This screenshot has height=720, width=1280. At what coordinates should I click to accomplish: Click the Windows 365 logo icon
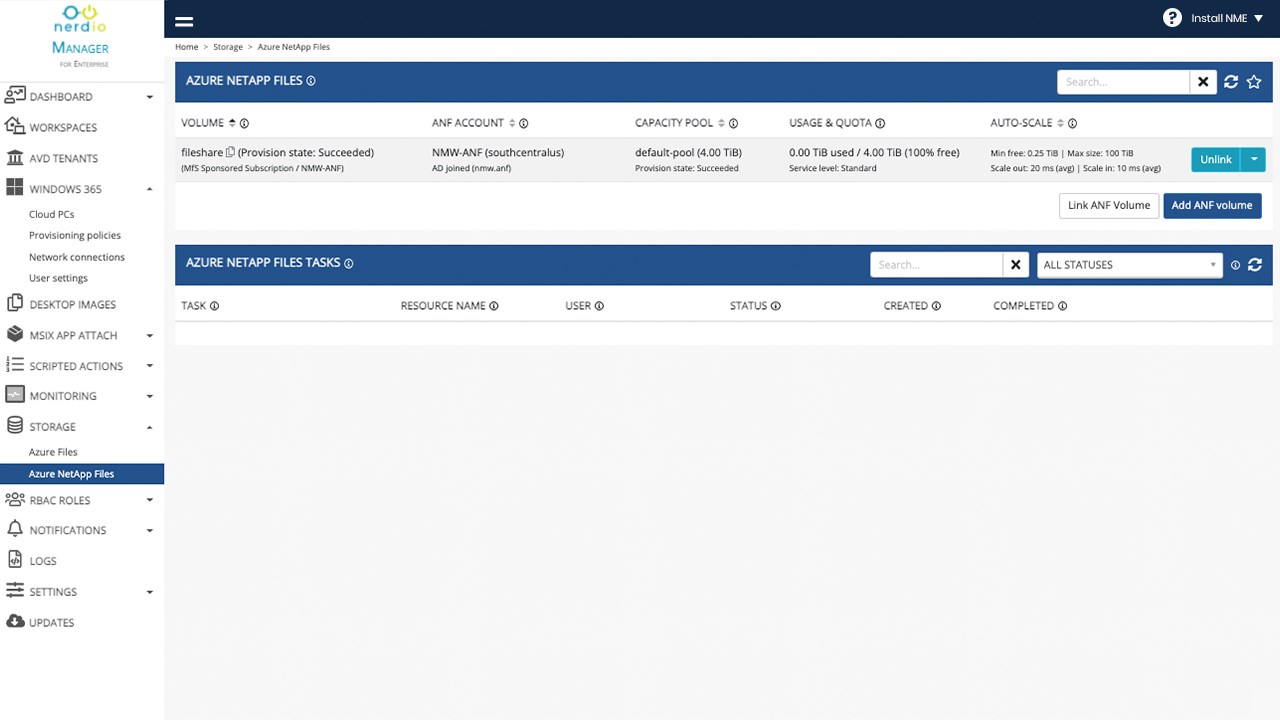(15, 188)
